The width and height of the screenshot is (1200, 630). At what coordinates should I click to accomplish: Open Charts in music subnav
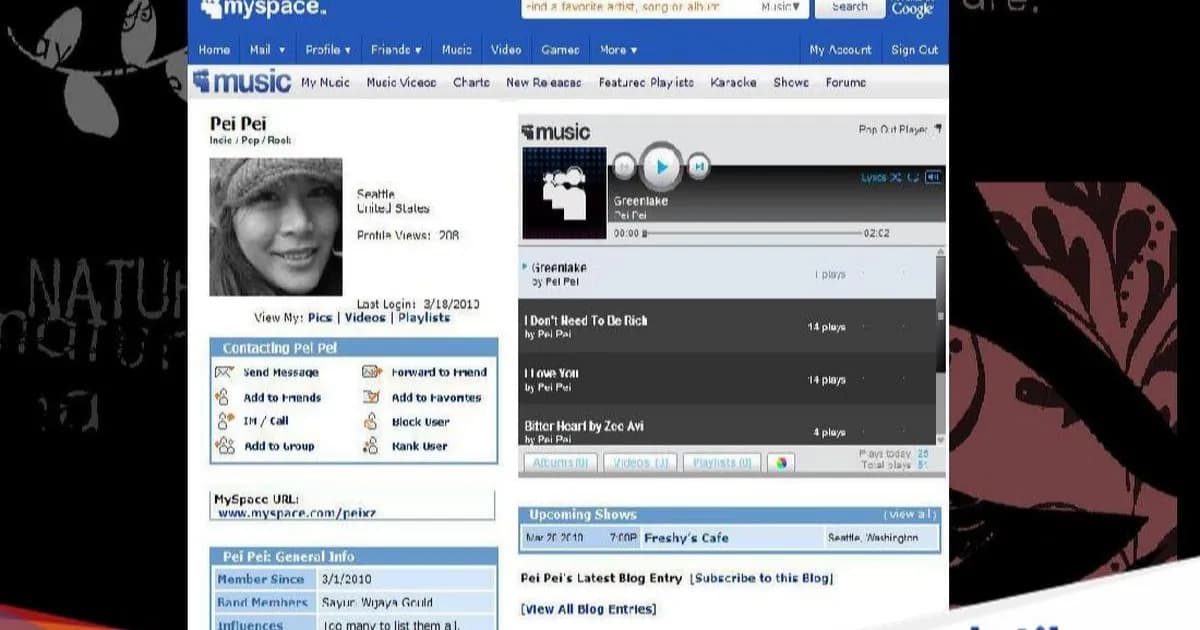click(471, 82)
